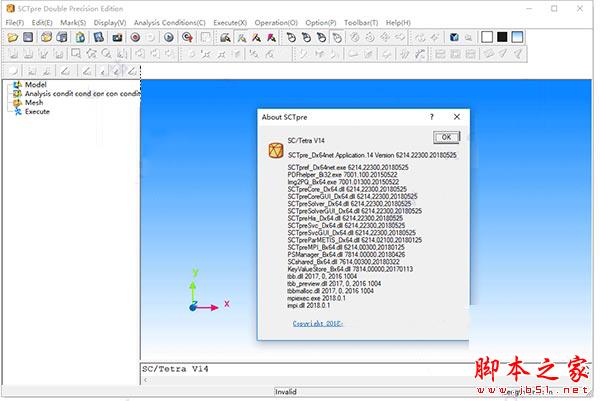Screen dimensions: 600x401
Task: Click the SC/Tetra V14 message log line
Action: [x=175, y=369]
